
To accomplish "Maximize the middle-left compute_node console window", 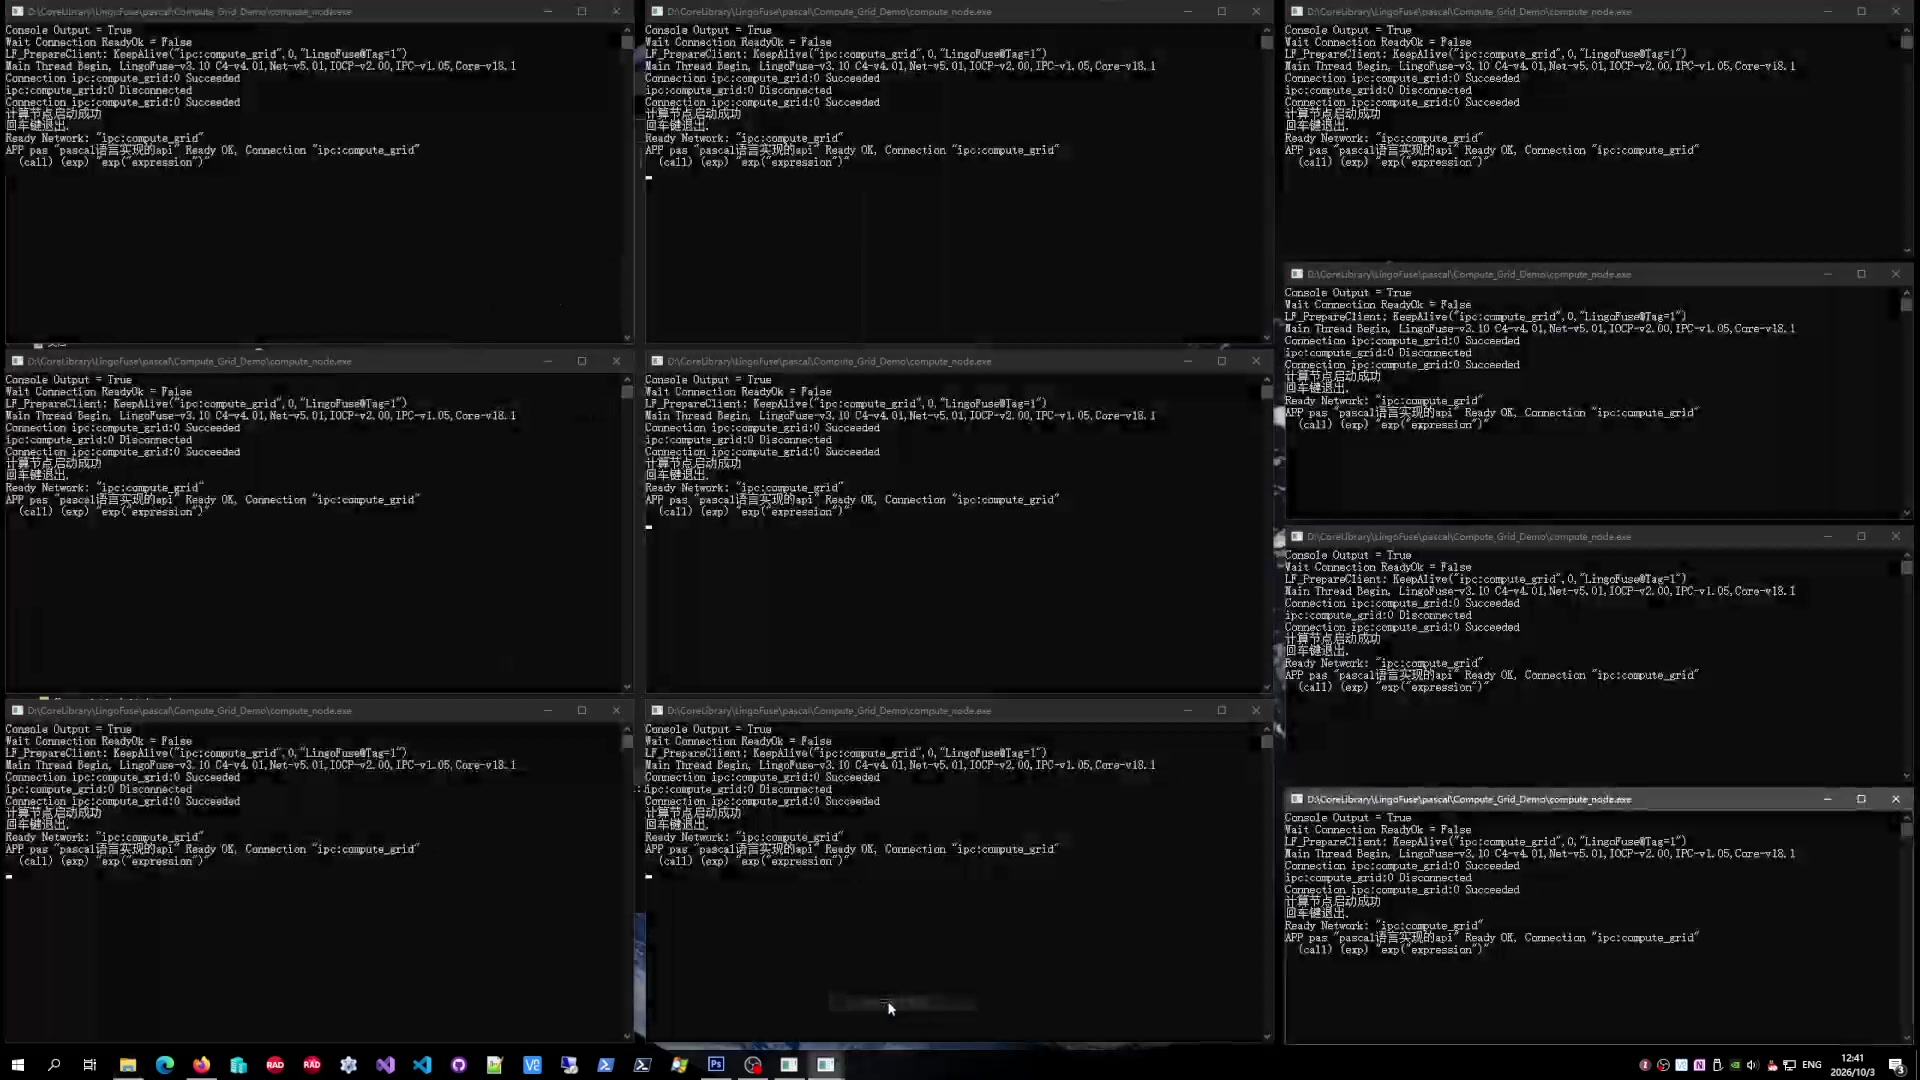I will click(x=581, y=361).
